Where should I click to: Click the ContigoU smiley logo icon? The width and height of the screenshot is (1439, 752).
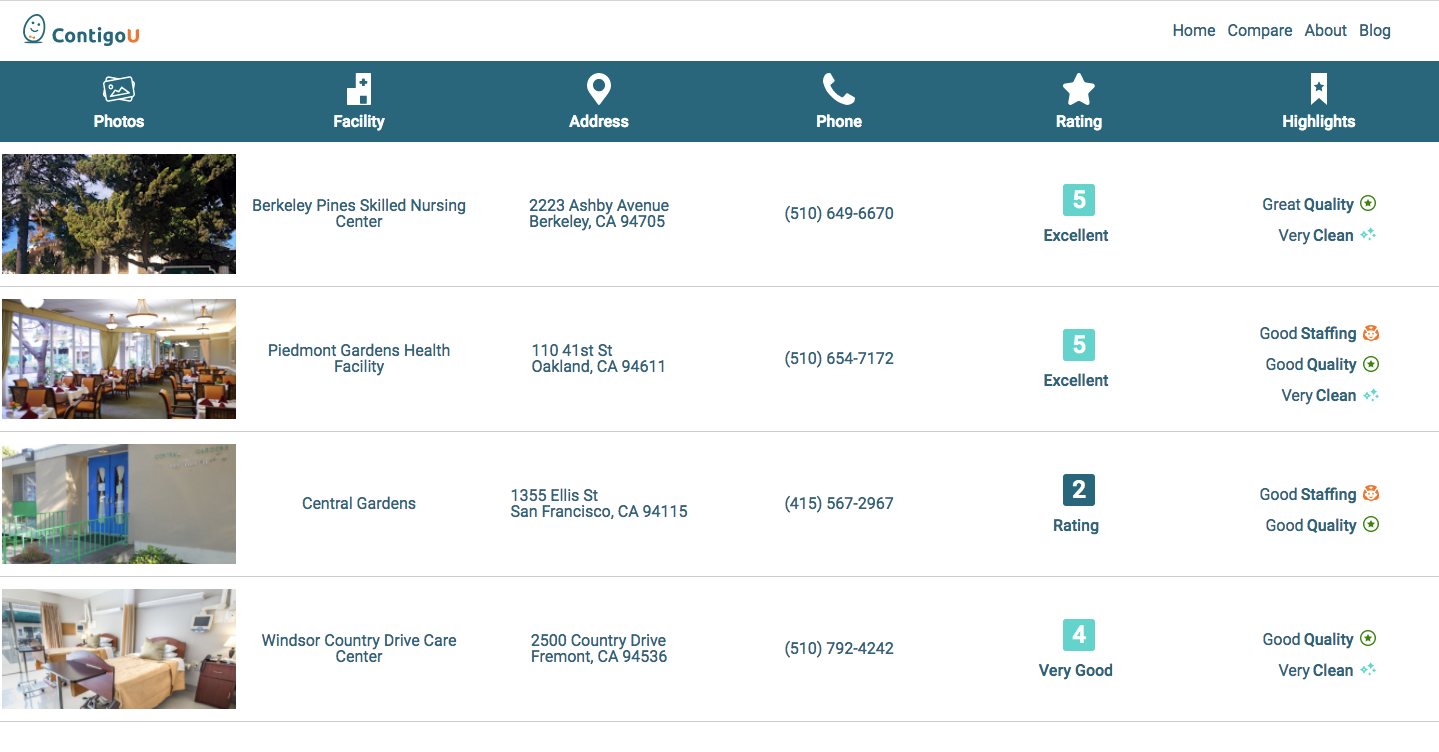pos(34,30)
